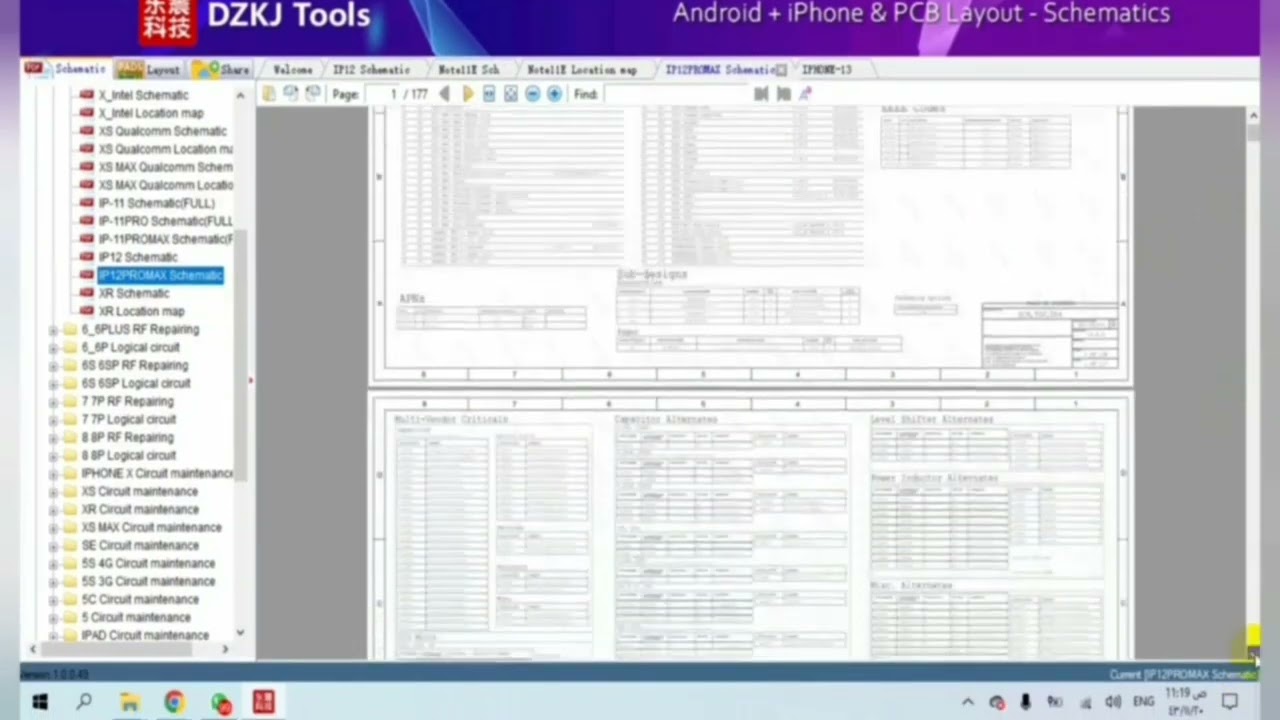The width and height of the screenshot is (1280, 720).
Task: Expand XS Circuit maintenance folder
Action: point(53,492)
